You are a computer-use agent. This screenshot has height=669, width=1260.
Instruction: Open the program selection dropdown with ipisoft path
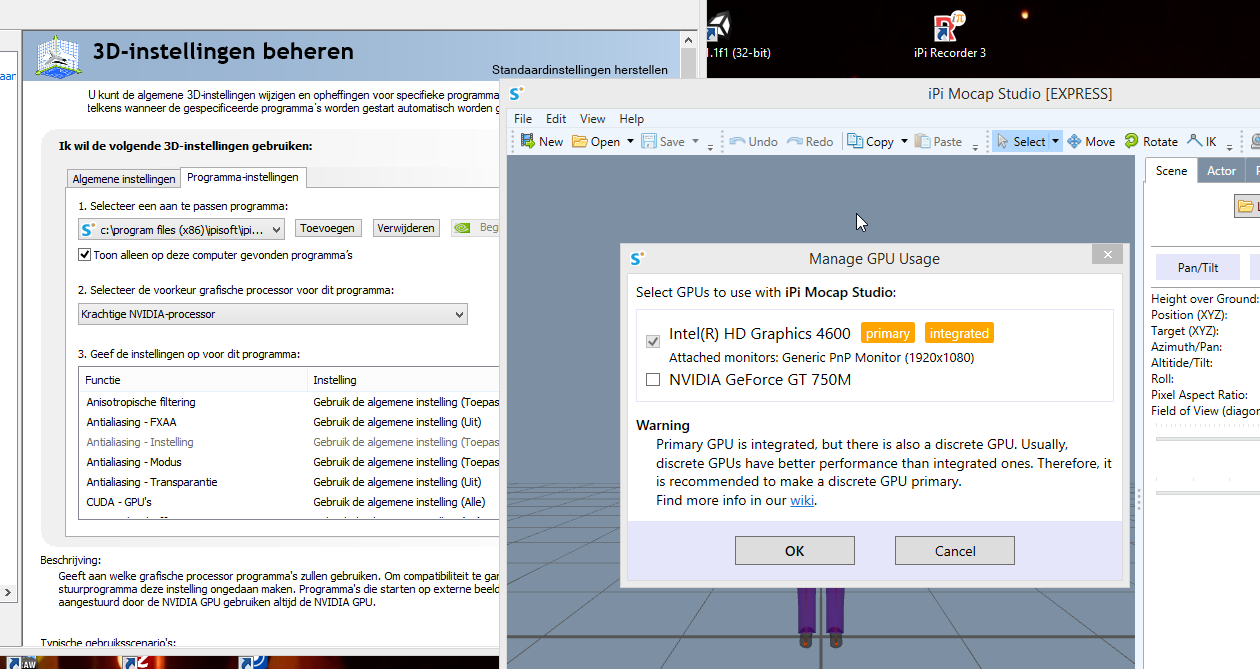tap(181, 229)
